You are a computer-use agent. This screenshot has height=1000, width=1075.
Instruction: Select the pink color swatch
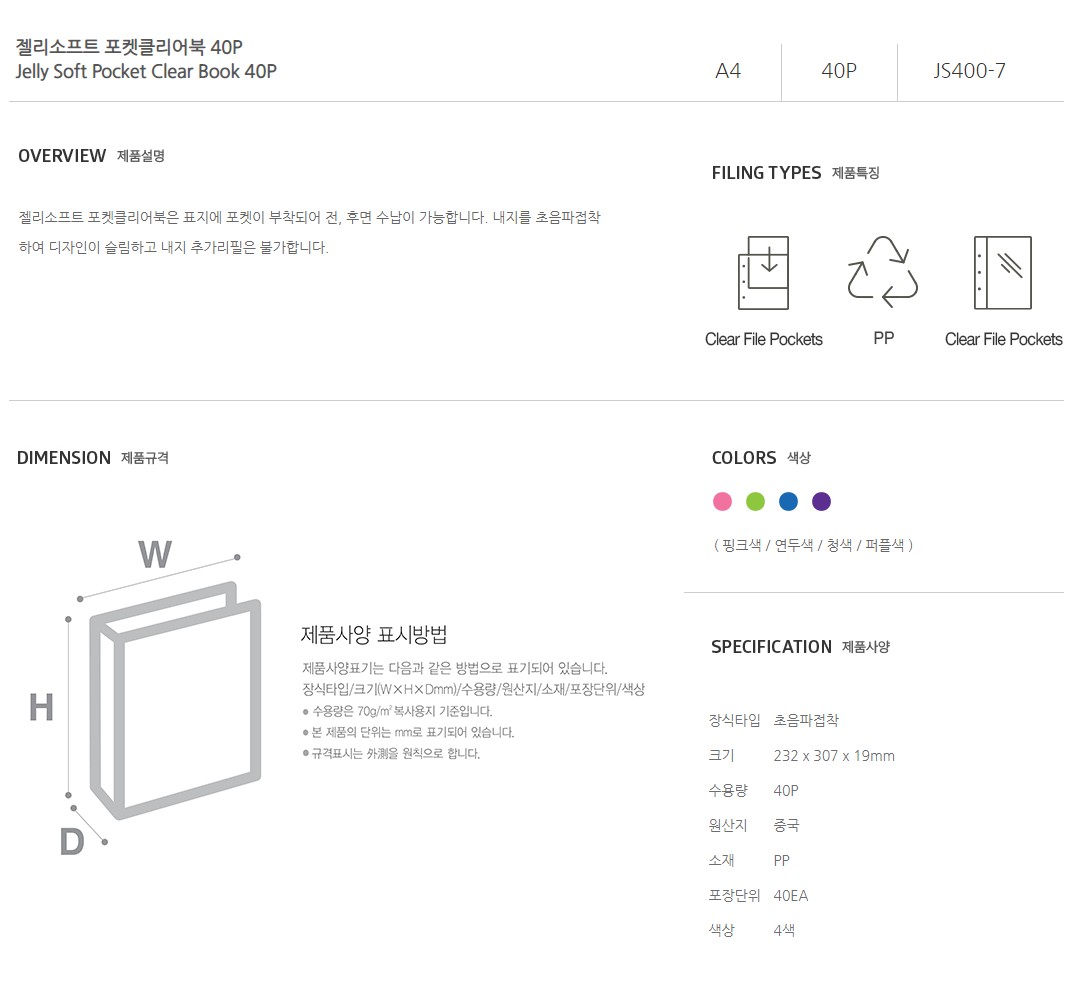click(722, 501)
